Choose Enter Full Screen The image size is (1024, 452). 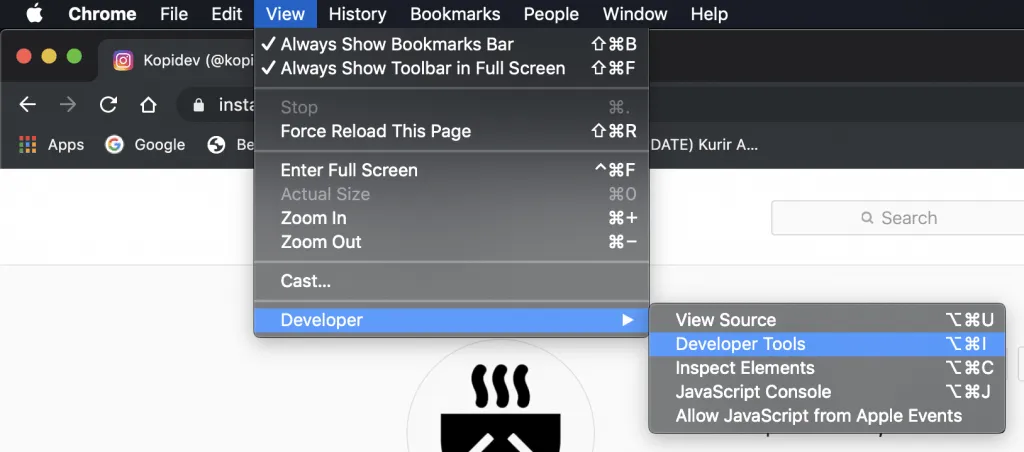click(x=348, y=170)
